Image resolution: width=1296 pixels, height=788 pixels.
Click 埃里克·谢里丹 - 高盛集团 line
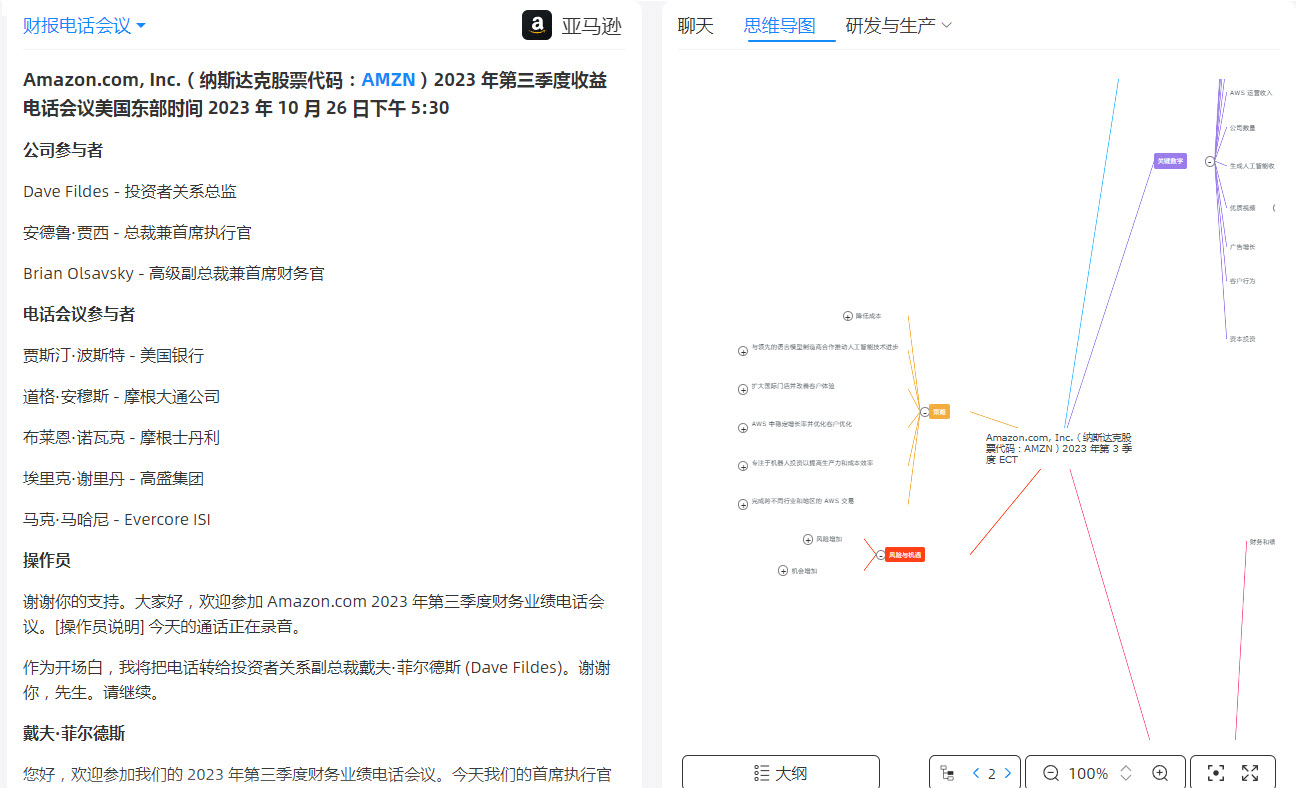113,478
